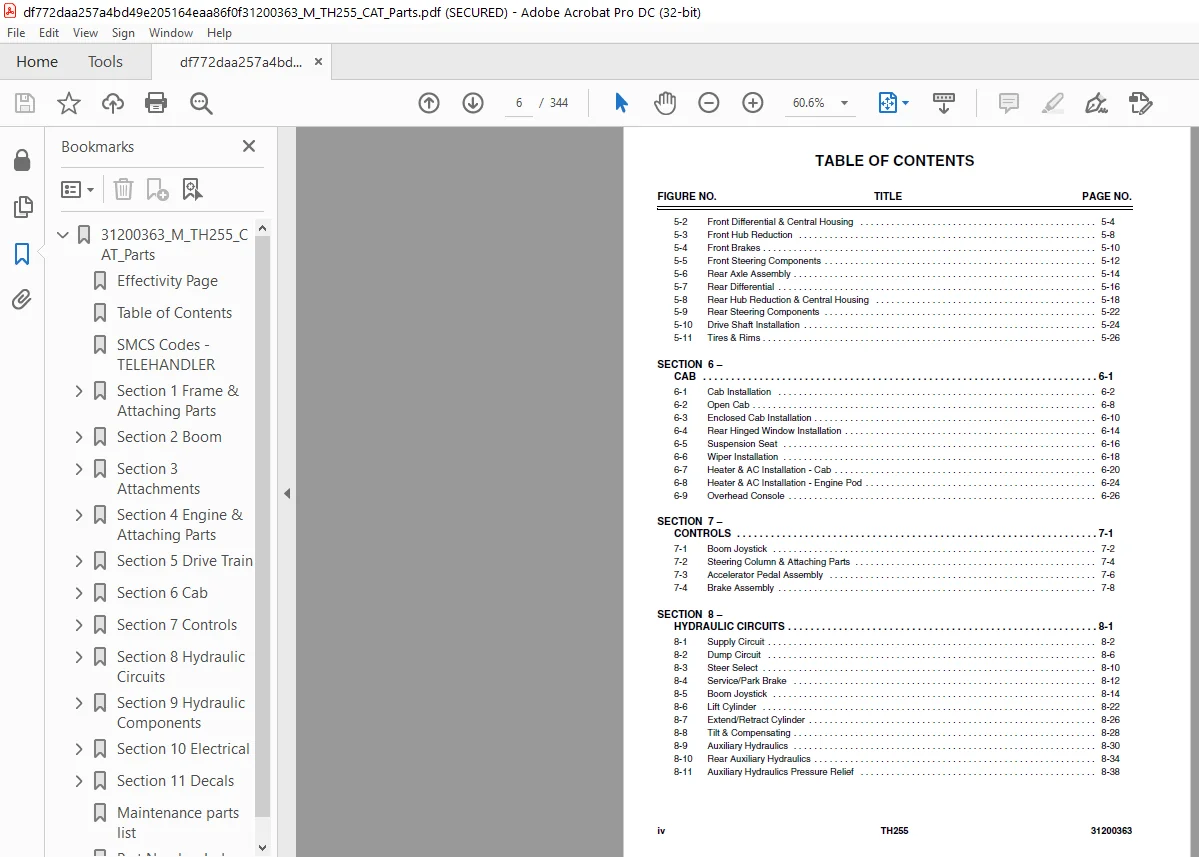Close the Bookmarks panel
This screenshot has height=857, width=1199.
[249, 146]
